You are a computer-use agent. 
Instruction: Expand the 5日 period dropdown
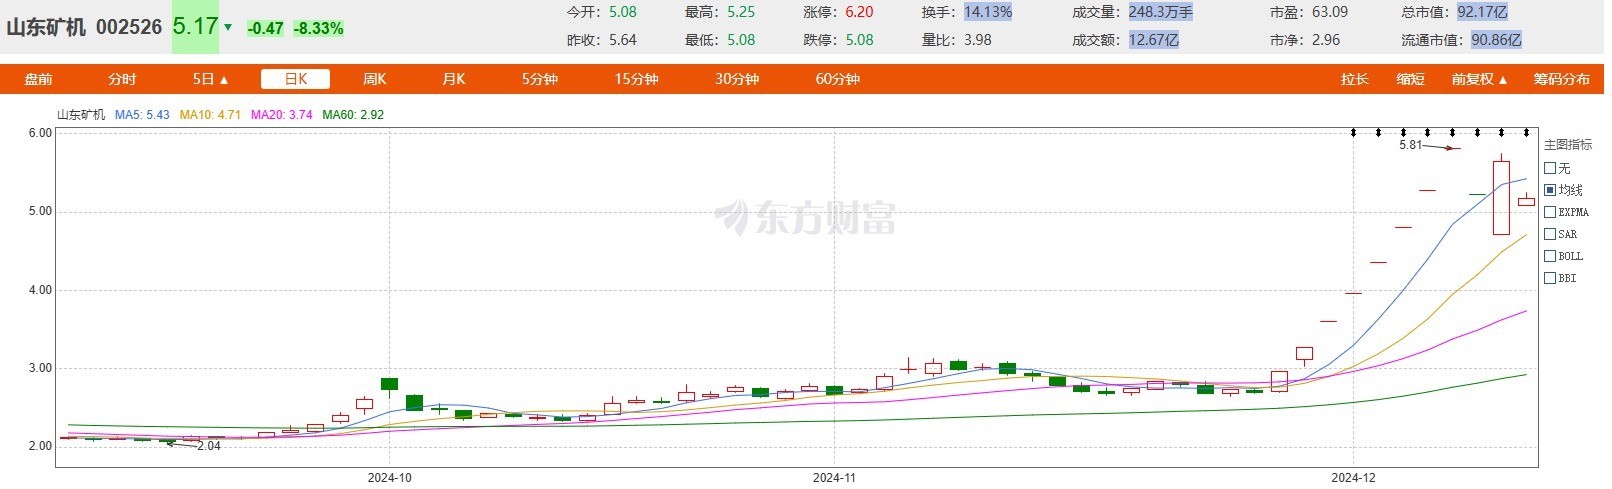click(x=211, y=79)
